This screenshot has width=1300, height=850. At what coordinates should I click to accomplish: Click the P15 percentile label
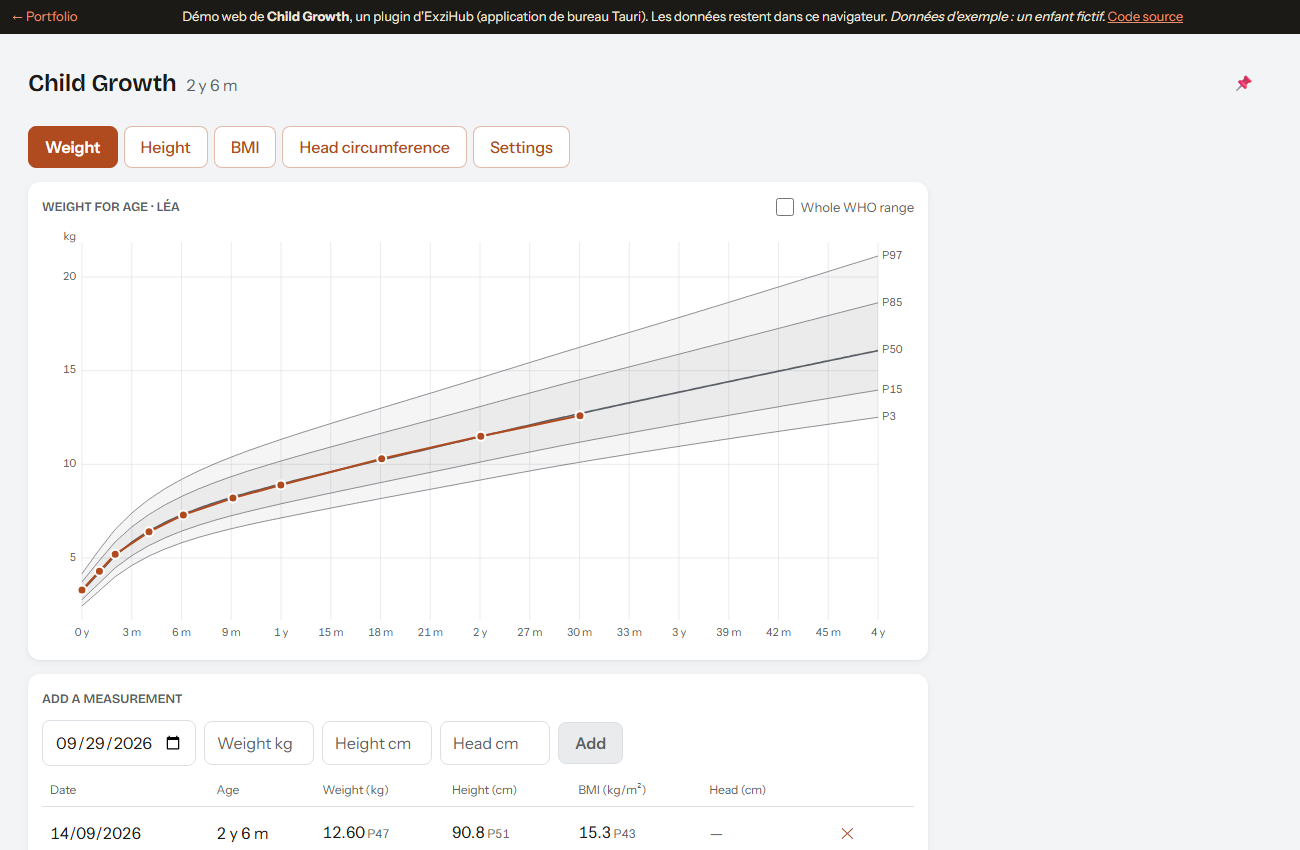tap(892, 389)
